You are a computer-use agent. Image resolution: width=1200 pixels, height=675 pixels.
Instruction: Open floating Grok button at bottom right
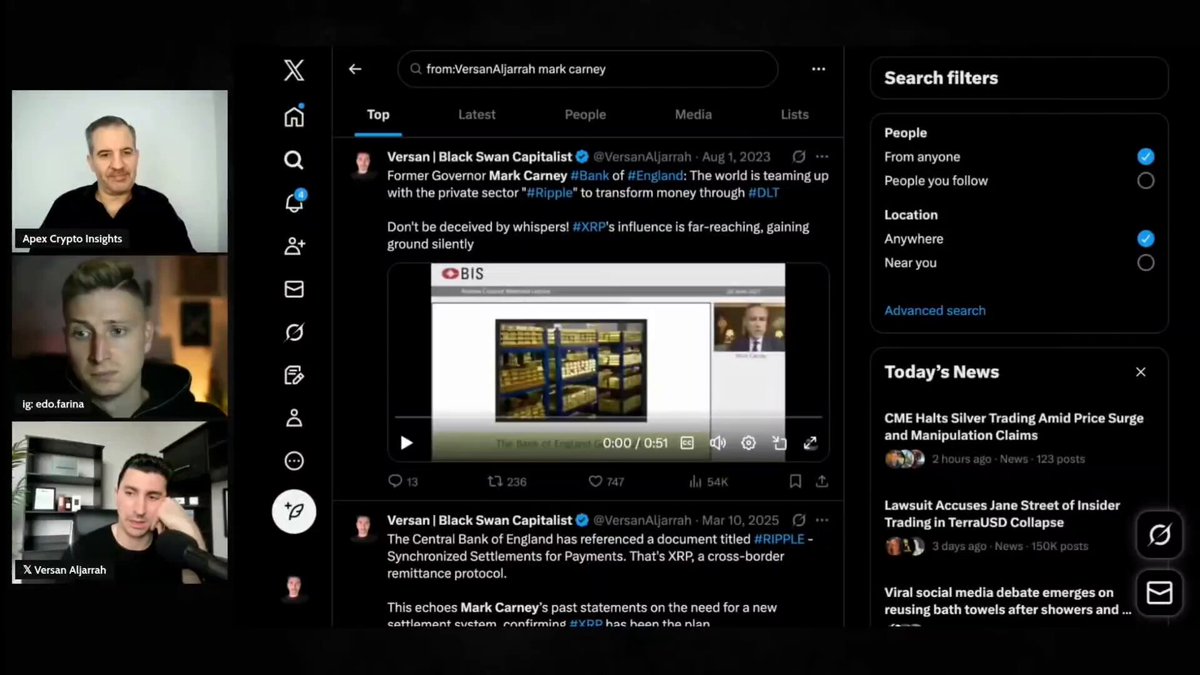click(x=1160, y=536)
